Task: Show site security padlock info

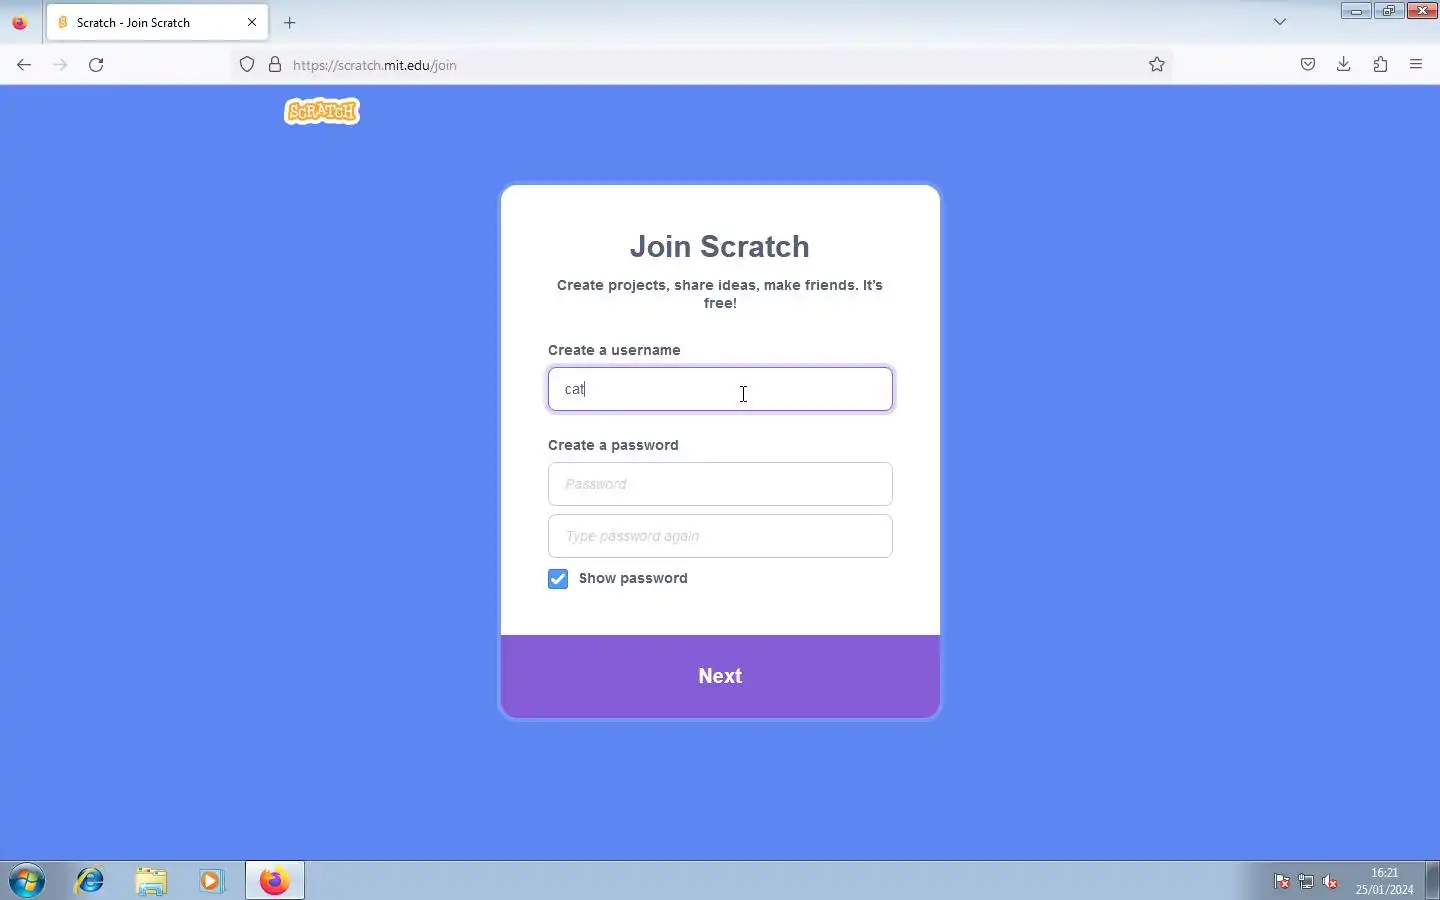Action: (275, 65)
